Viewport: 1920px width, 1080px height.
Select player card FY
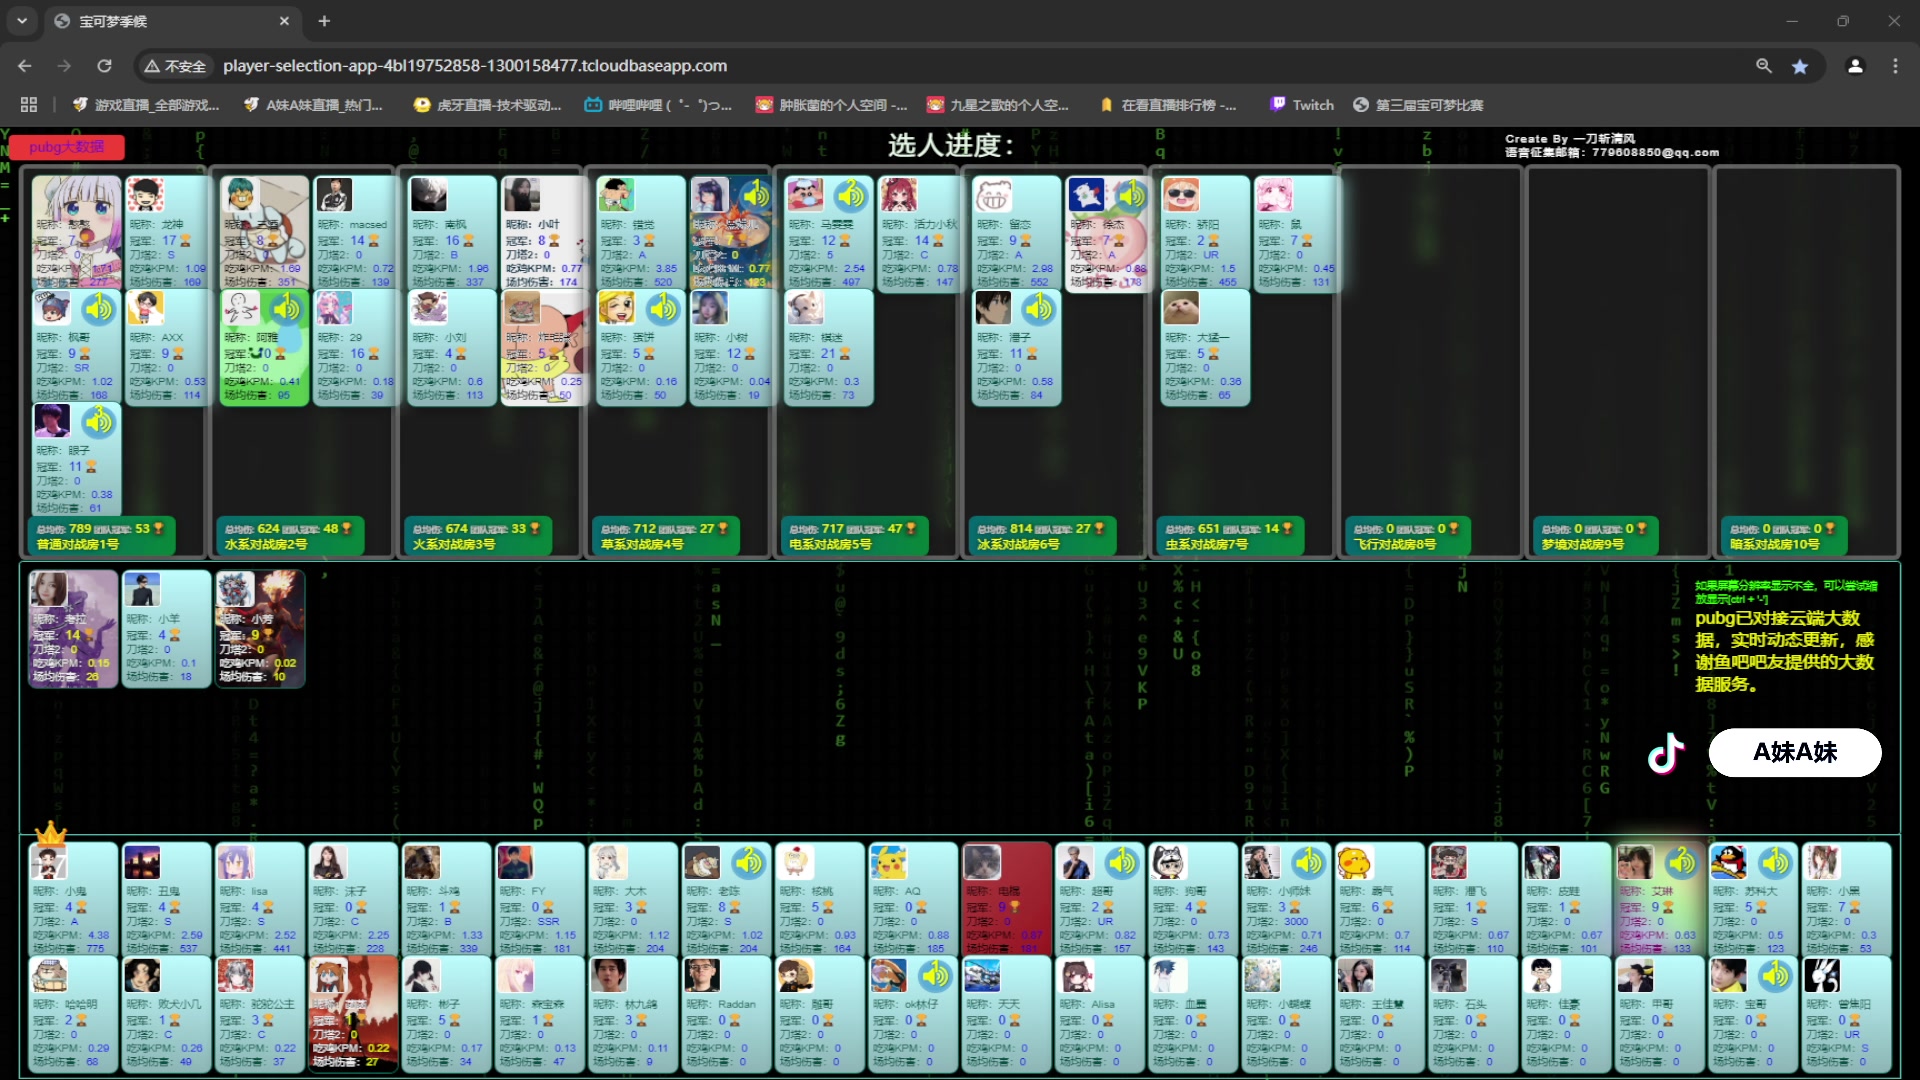coord(540,897)
